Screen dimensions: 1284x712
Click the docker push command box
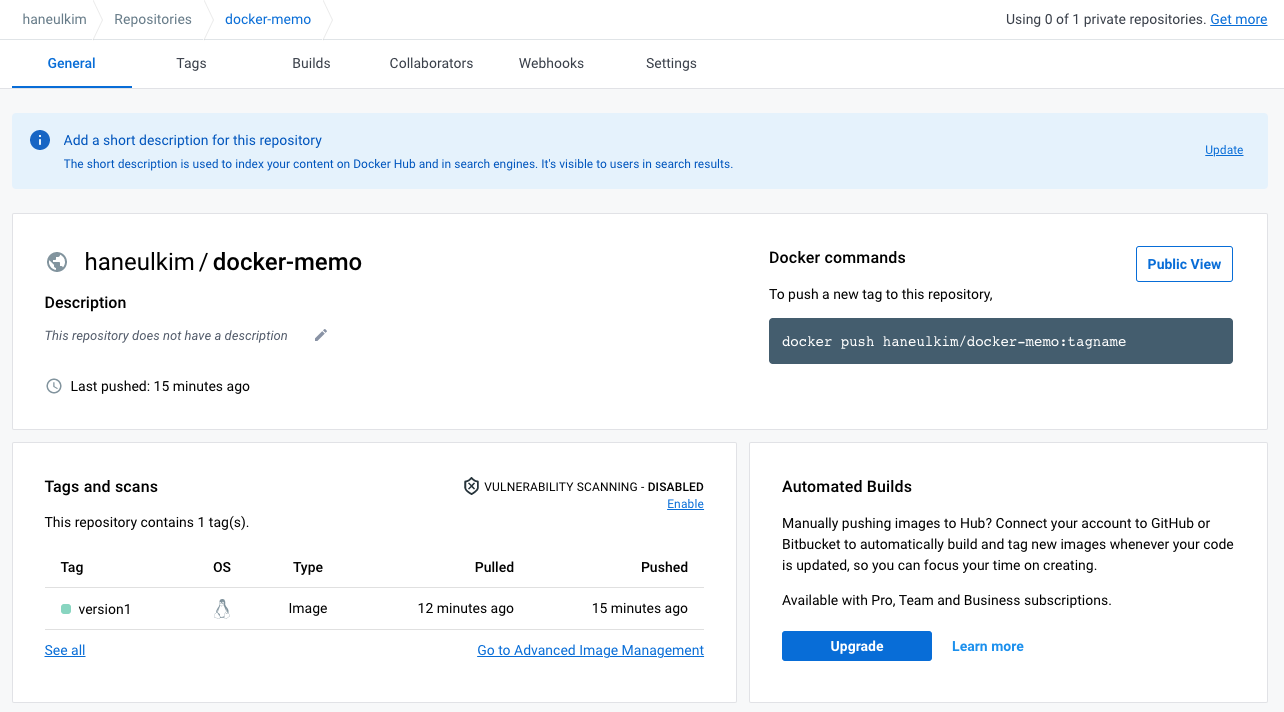(x=1001, y=341)
